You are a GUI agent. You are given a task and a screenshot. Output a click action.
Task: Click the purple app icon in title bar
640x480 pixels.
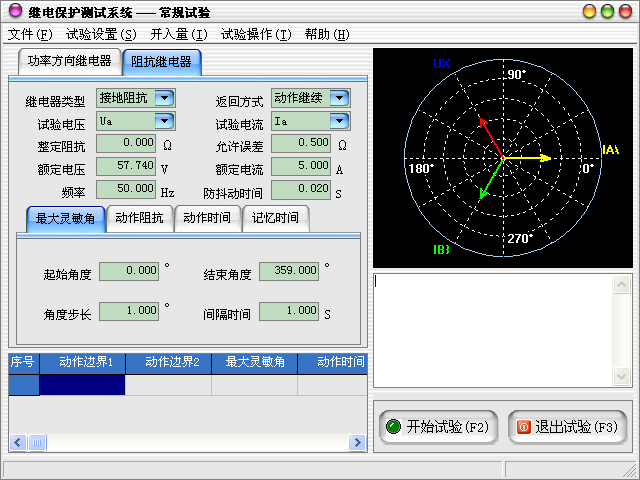(x=15, y=11)
